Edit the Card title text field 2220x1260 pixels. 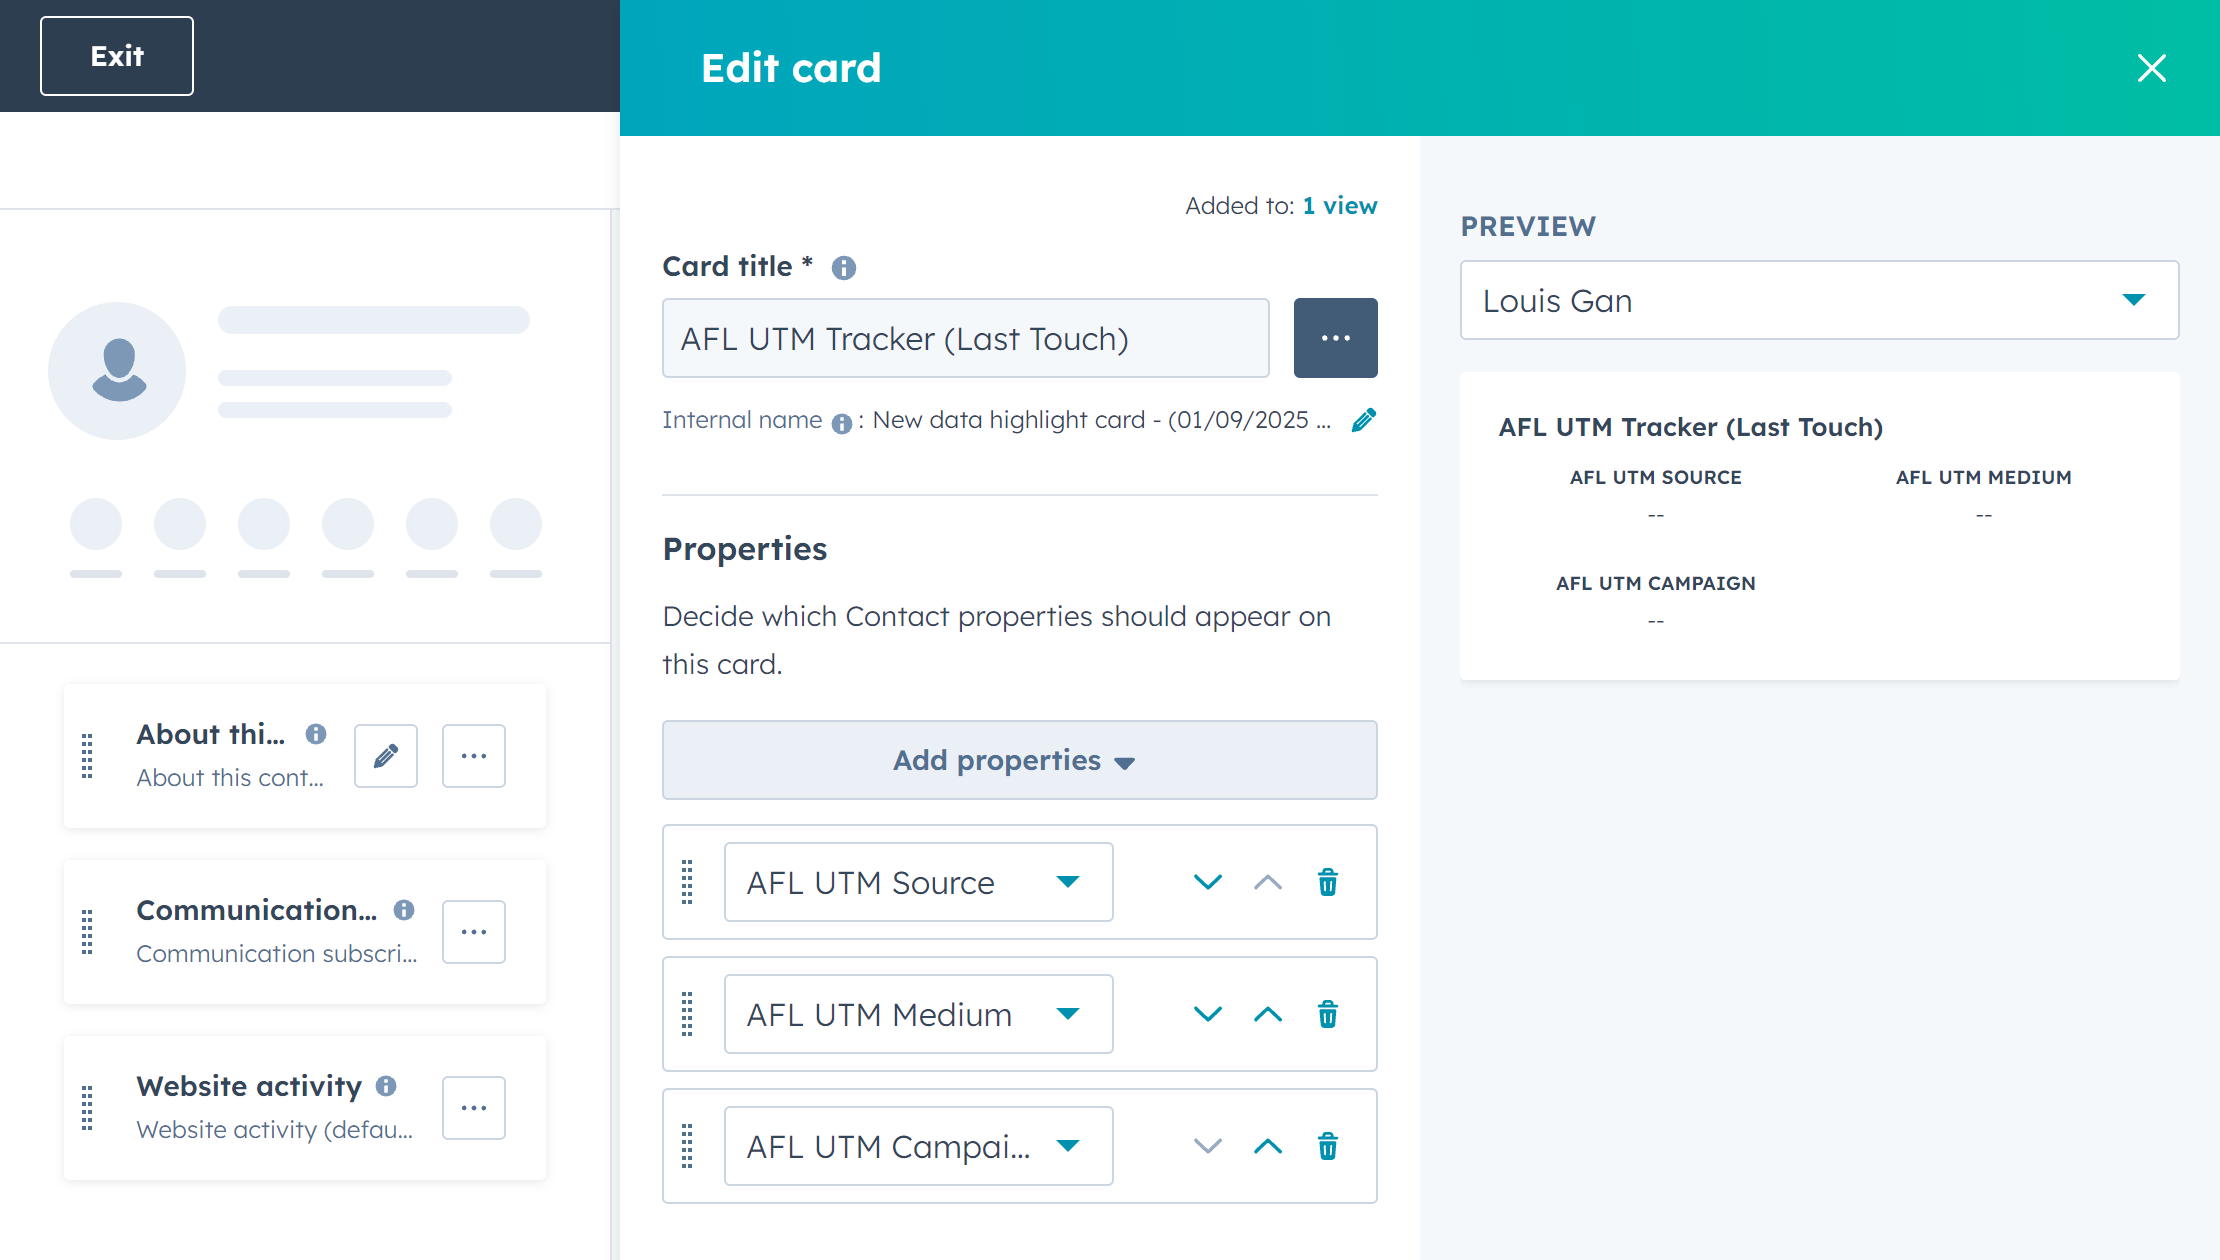(x=966, y=338)
